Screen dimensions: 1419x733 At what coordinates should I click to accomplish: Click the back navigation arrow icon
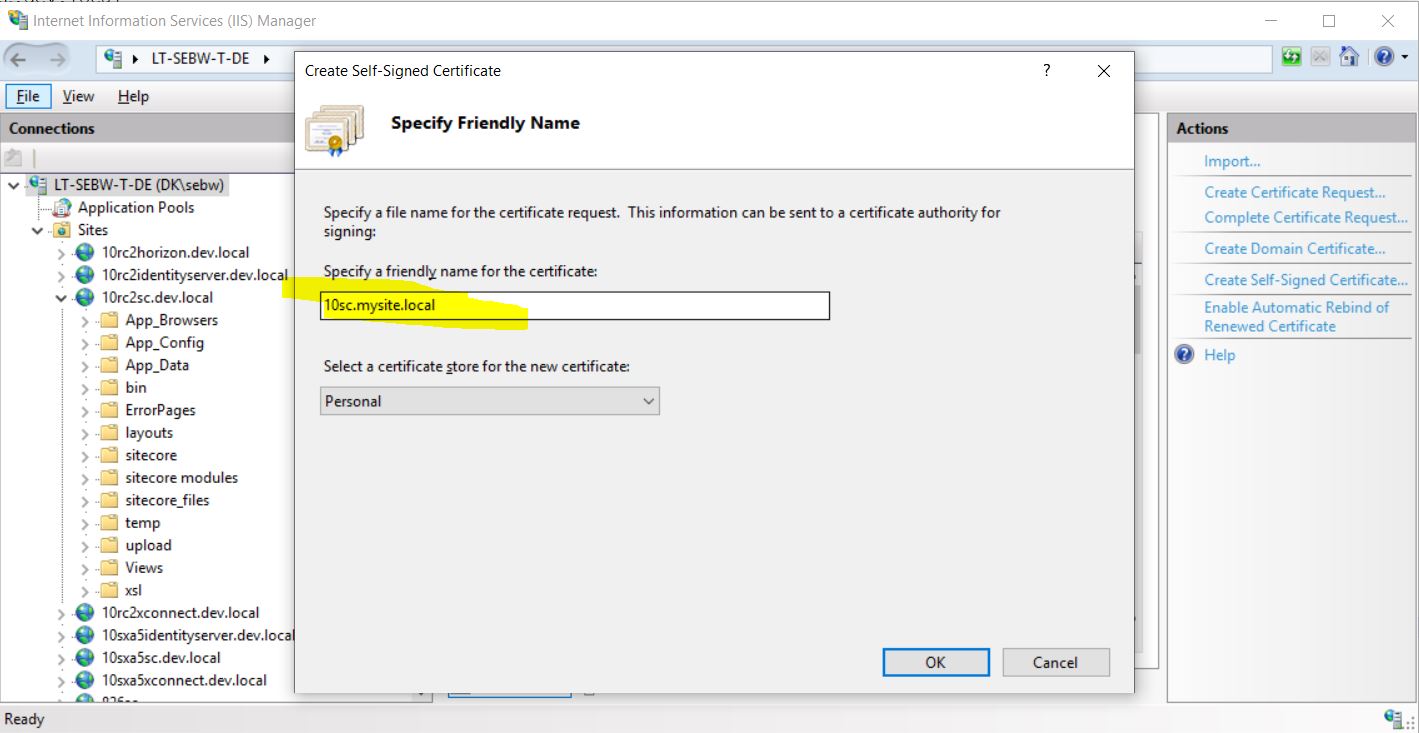(x=18, y=58)
